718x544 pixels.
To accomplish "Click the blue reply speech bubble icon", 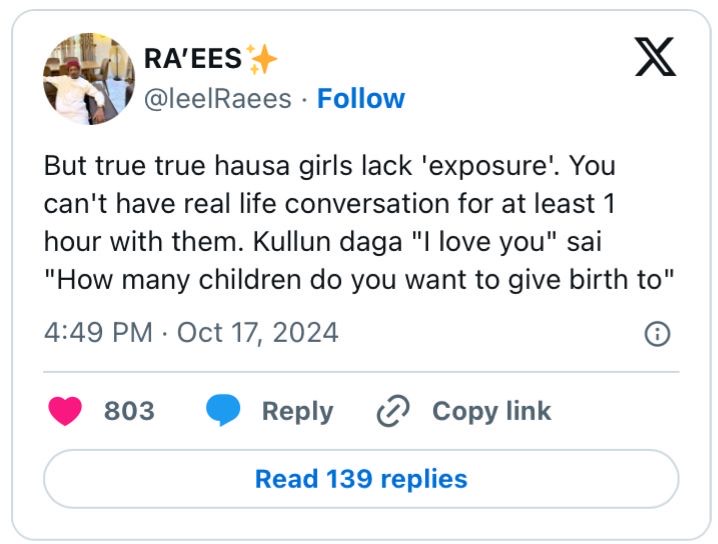I will click(x=223, y=410).
